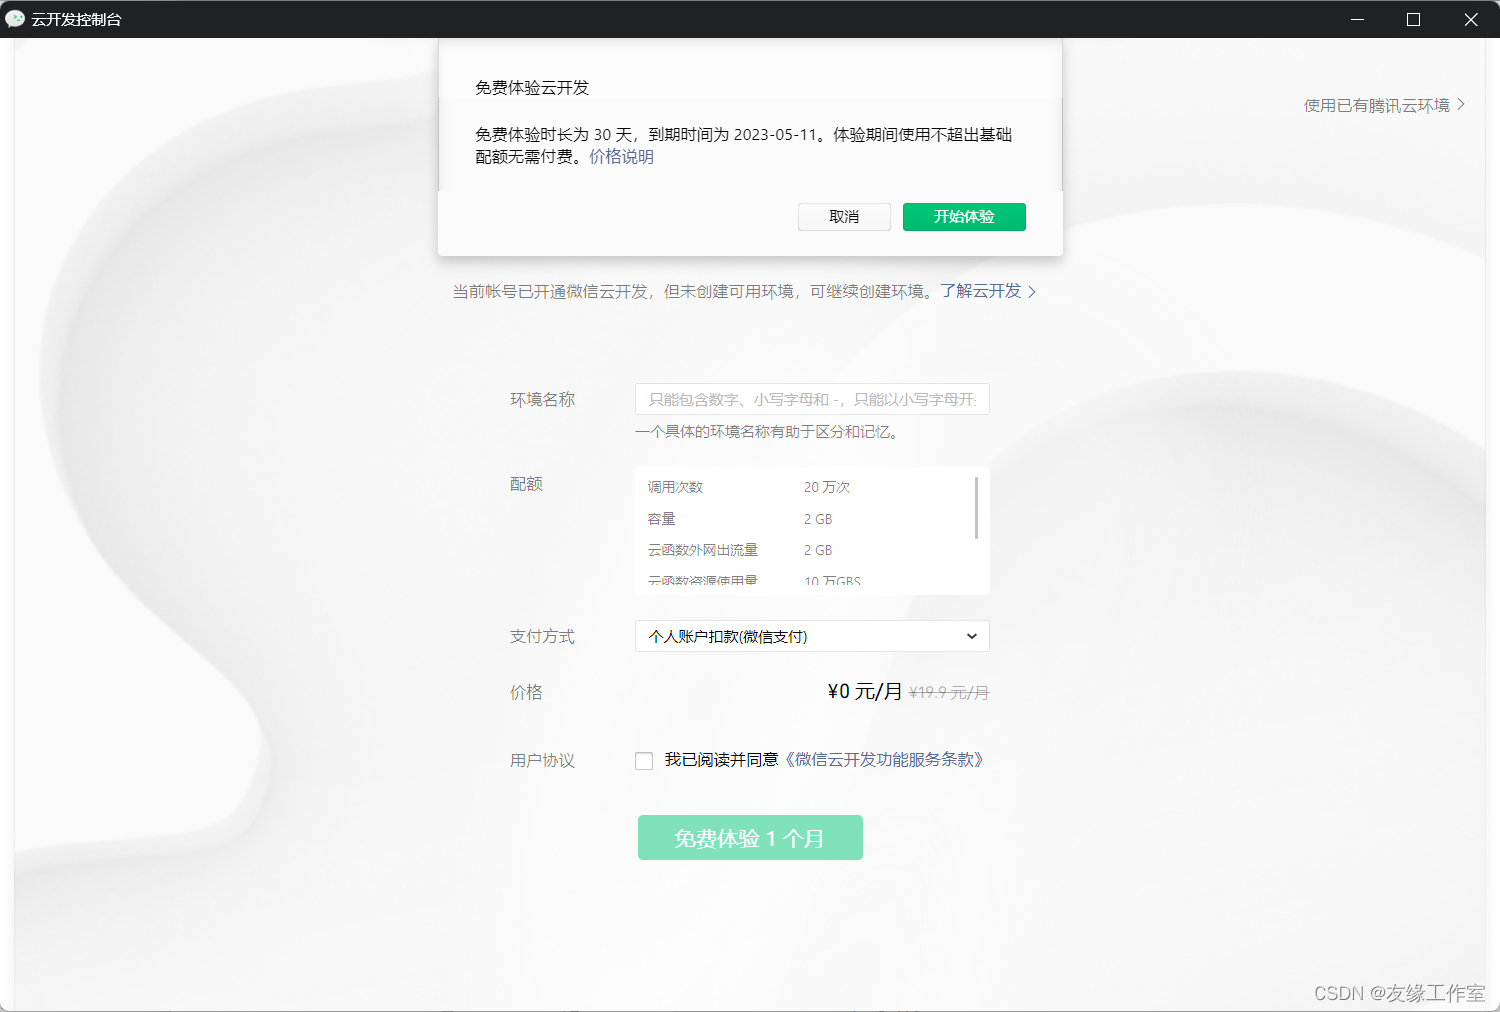Click the WeChat logo in title bar
Image resolution: width=1500 pixels, height=1012 pixels.
pos(15,19)
